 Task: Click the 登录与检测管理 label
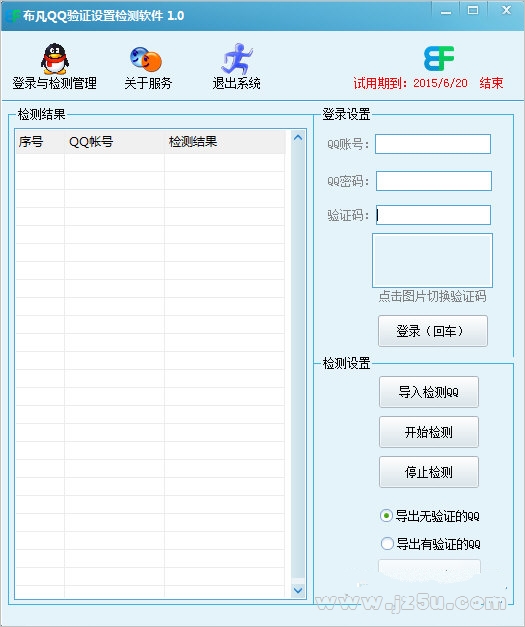click(x=55, y=83)
